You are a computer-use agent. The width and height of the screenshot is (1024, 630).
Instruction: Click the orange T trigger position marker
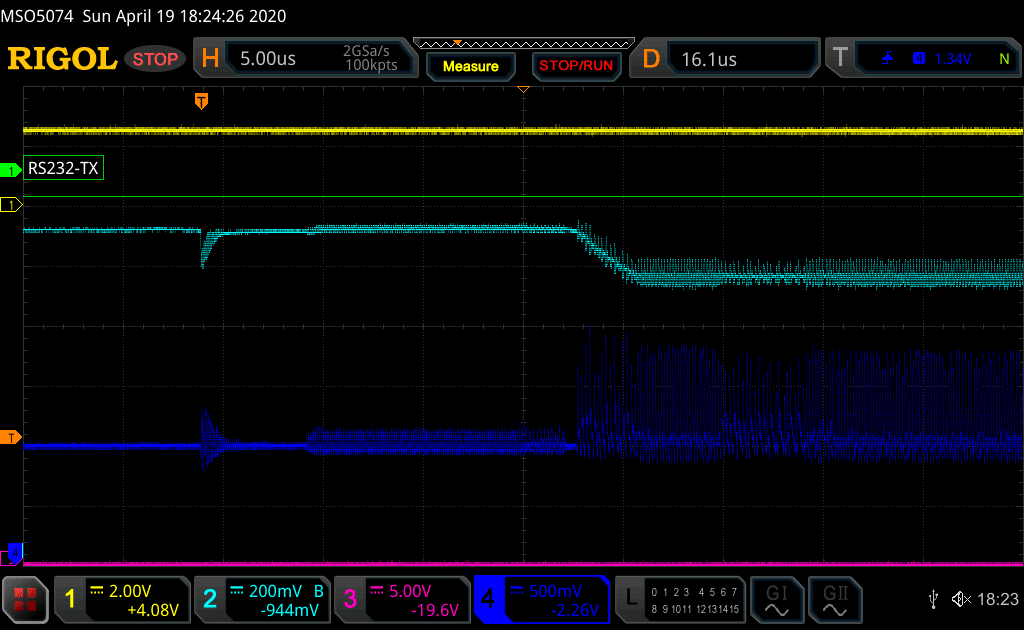(201, 100)
